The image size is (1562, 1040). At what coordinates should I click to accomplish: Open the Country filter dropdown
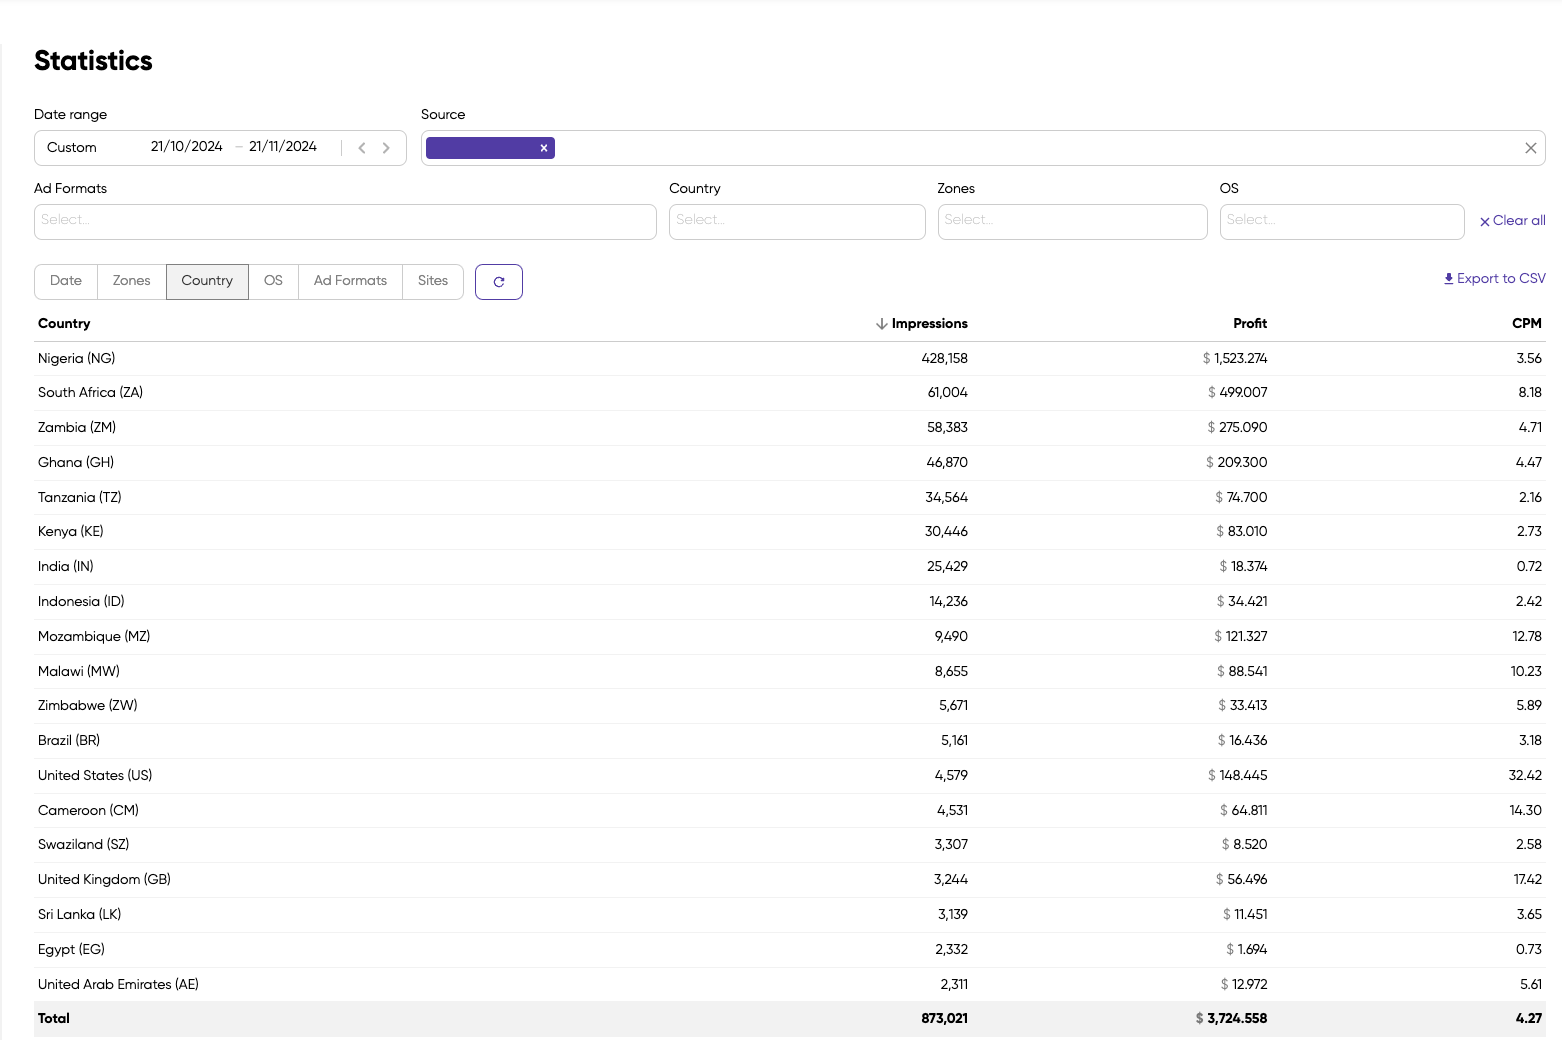(x=796, y=222)
